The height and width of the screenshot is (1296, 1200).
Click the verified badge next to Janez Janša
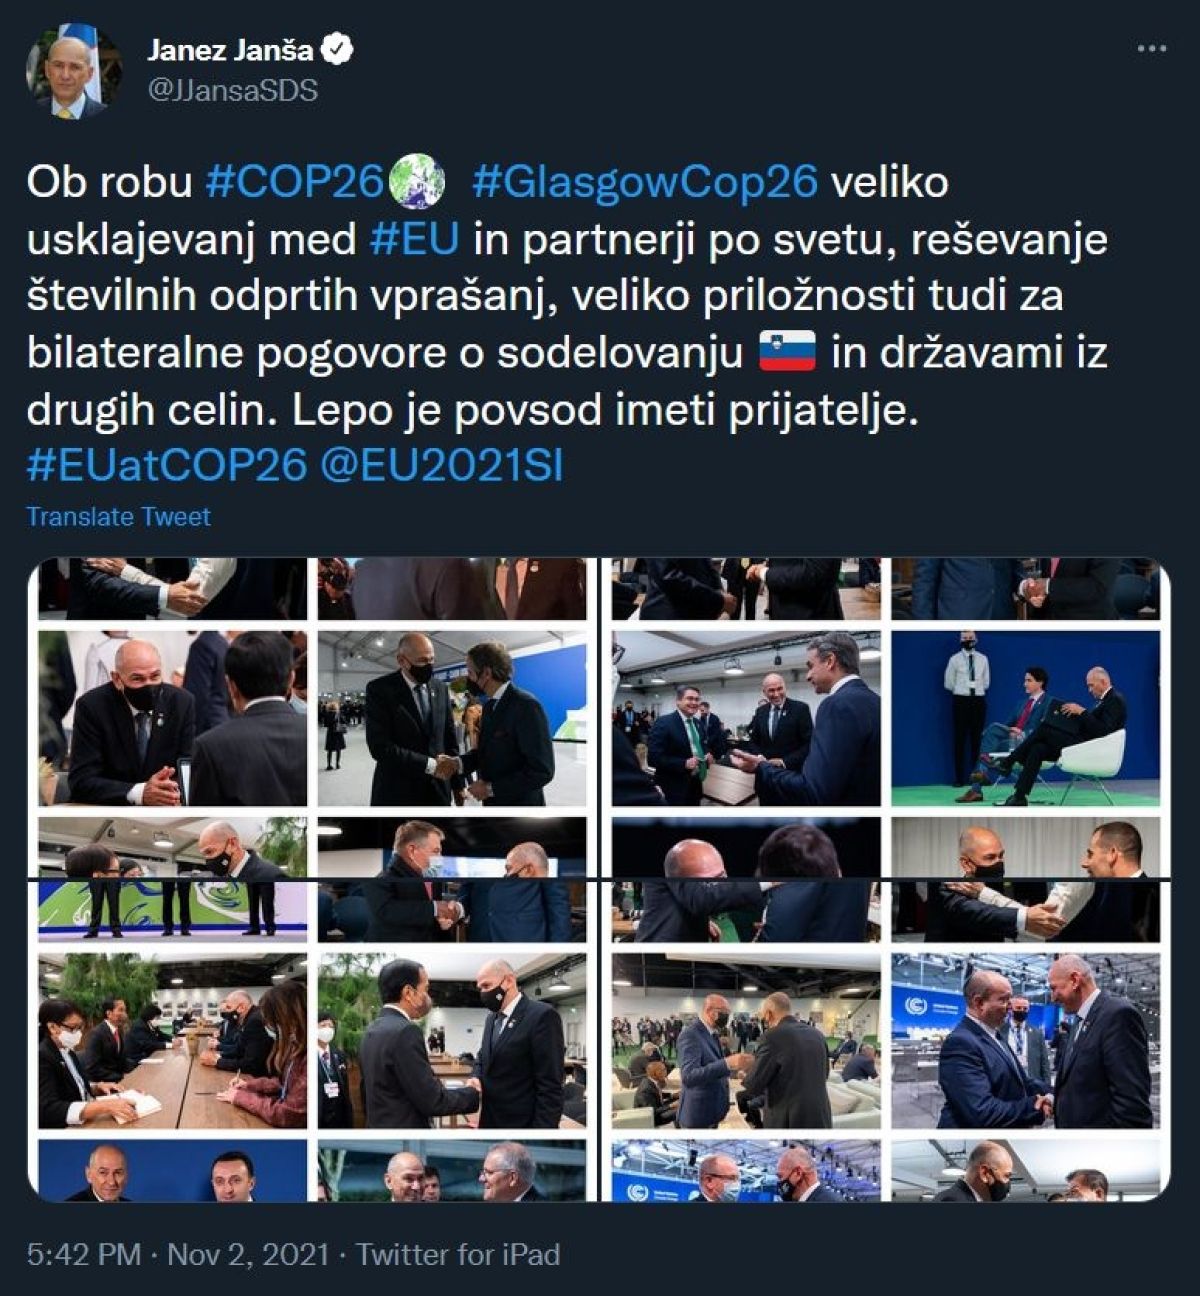[340, 50]
